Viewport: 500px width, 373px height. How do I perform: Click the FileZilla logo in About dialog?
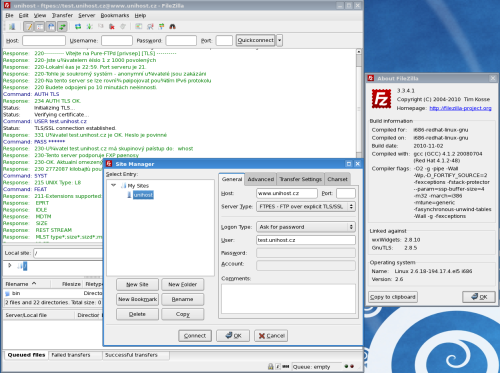click(x=381, y=99)
